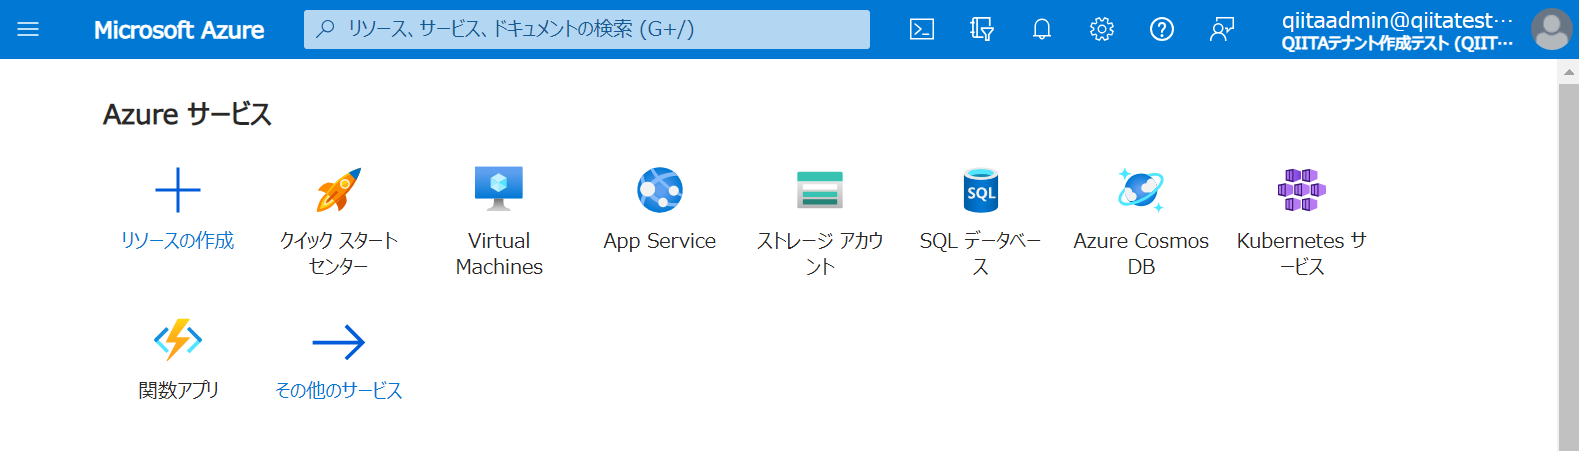Open Kubernetes サービス label
Screen dimensions: 1579x451
click(1302, 253)
